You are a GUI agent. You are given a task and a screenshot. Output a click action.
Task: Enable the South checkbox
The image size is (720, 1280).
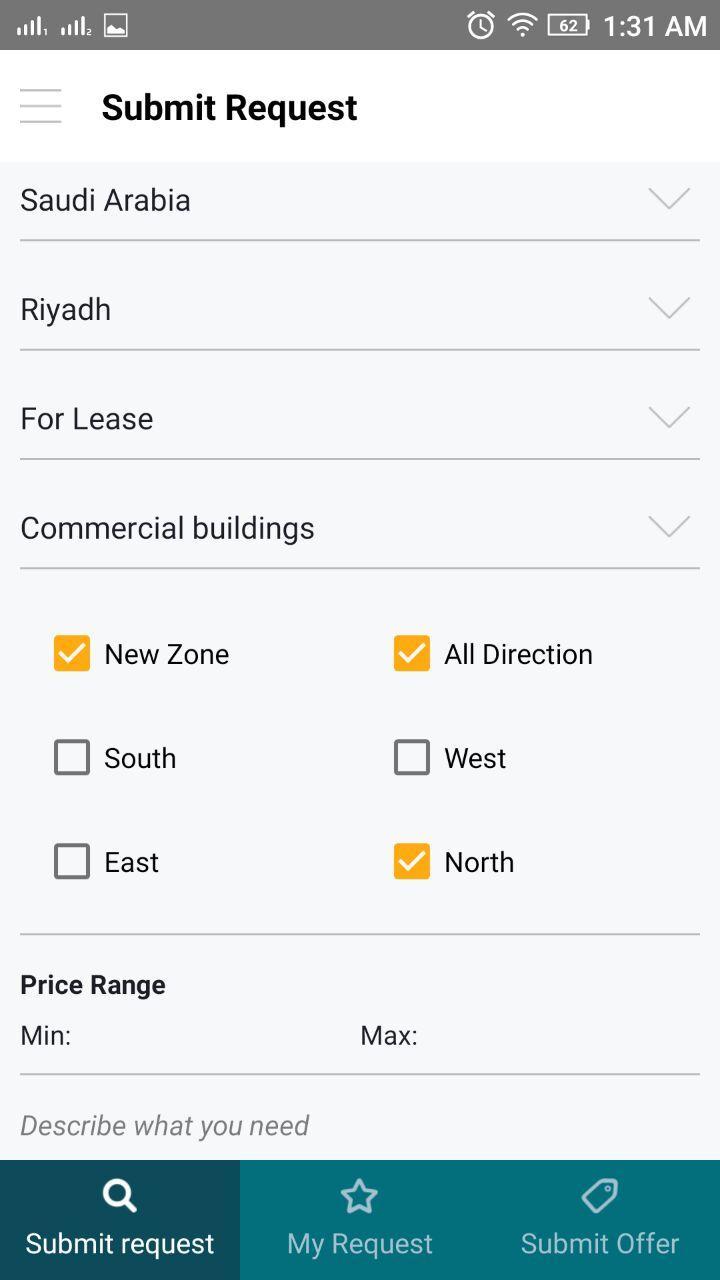(72, 758)
